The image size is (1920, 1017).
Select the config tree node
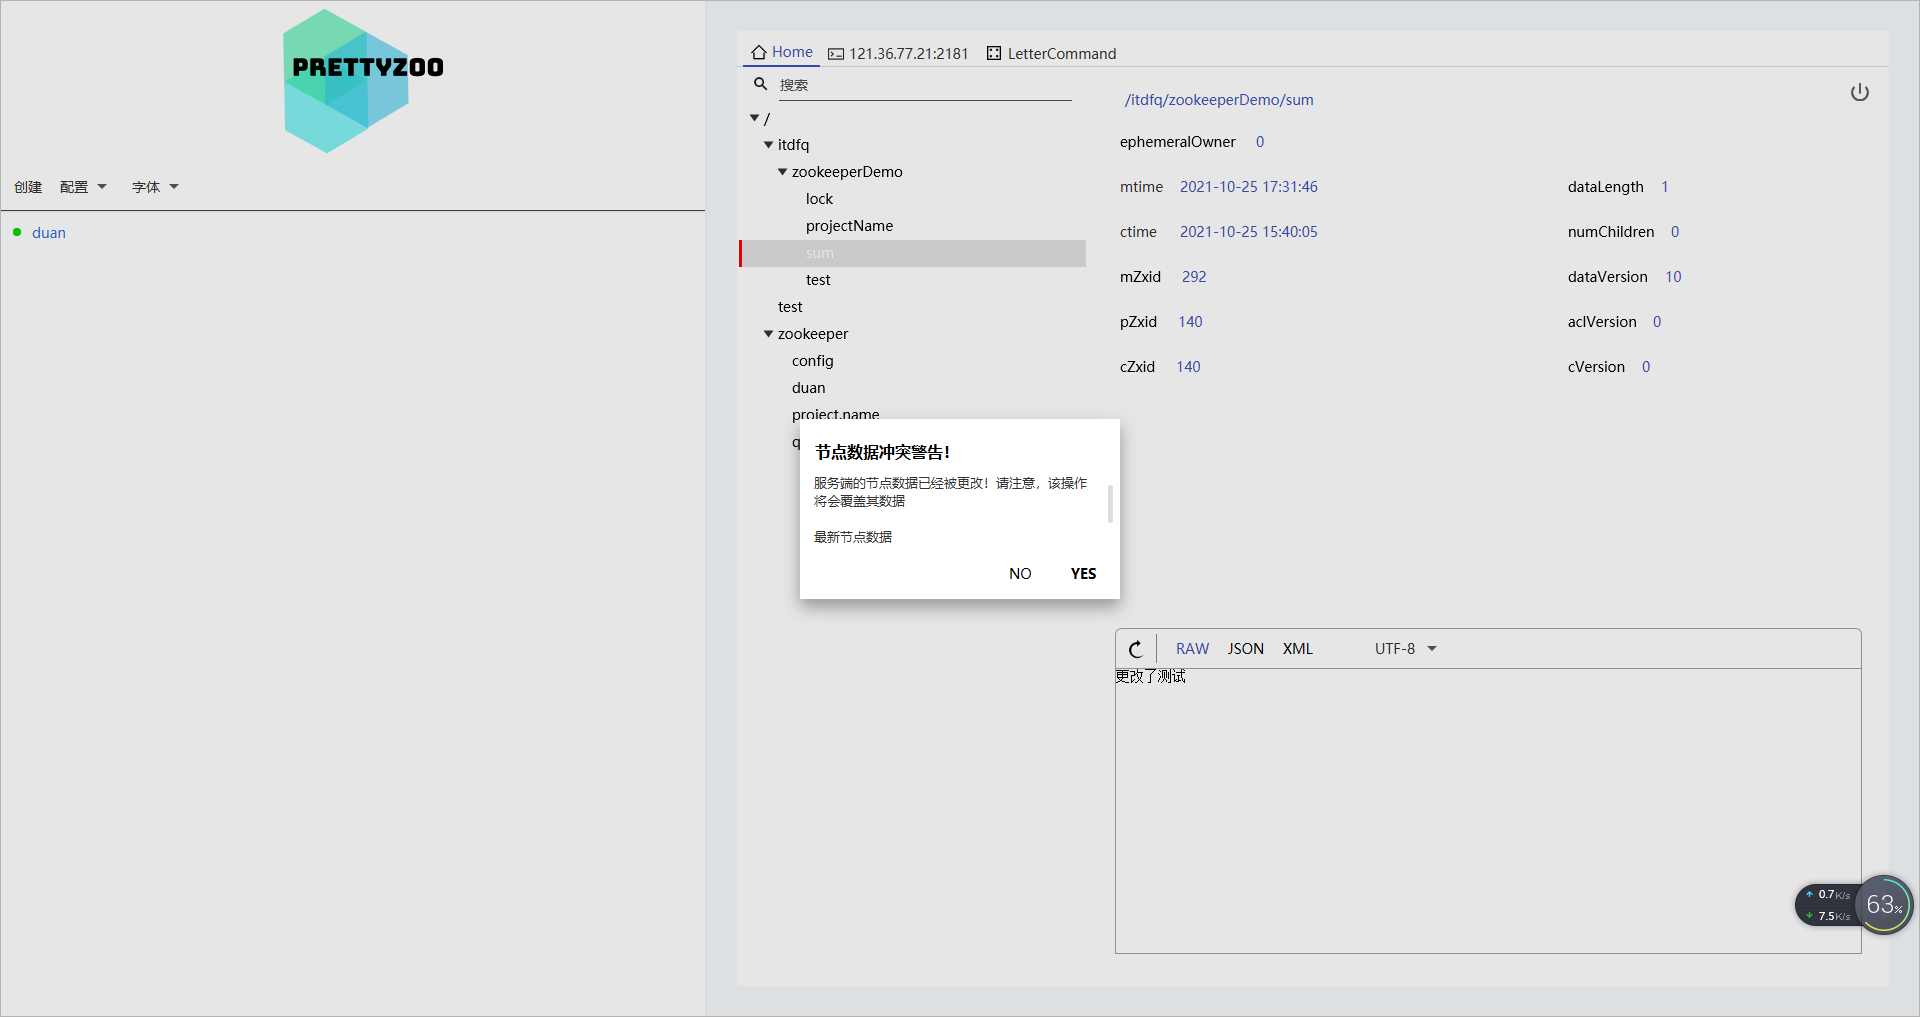(812, 361)
